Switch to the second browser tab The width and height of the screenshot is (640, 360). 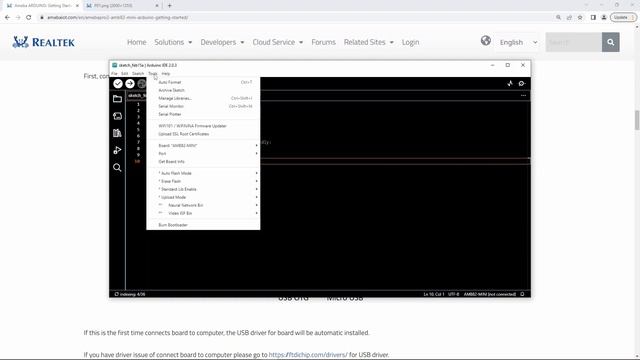(122, 6)
